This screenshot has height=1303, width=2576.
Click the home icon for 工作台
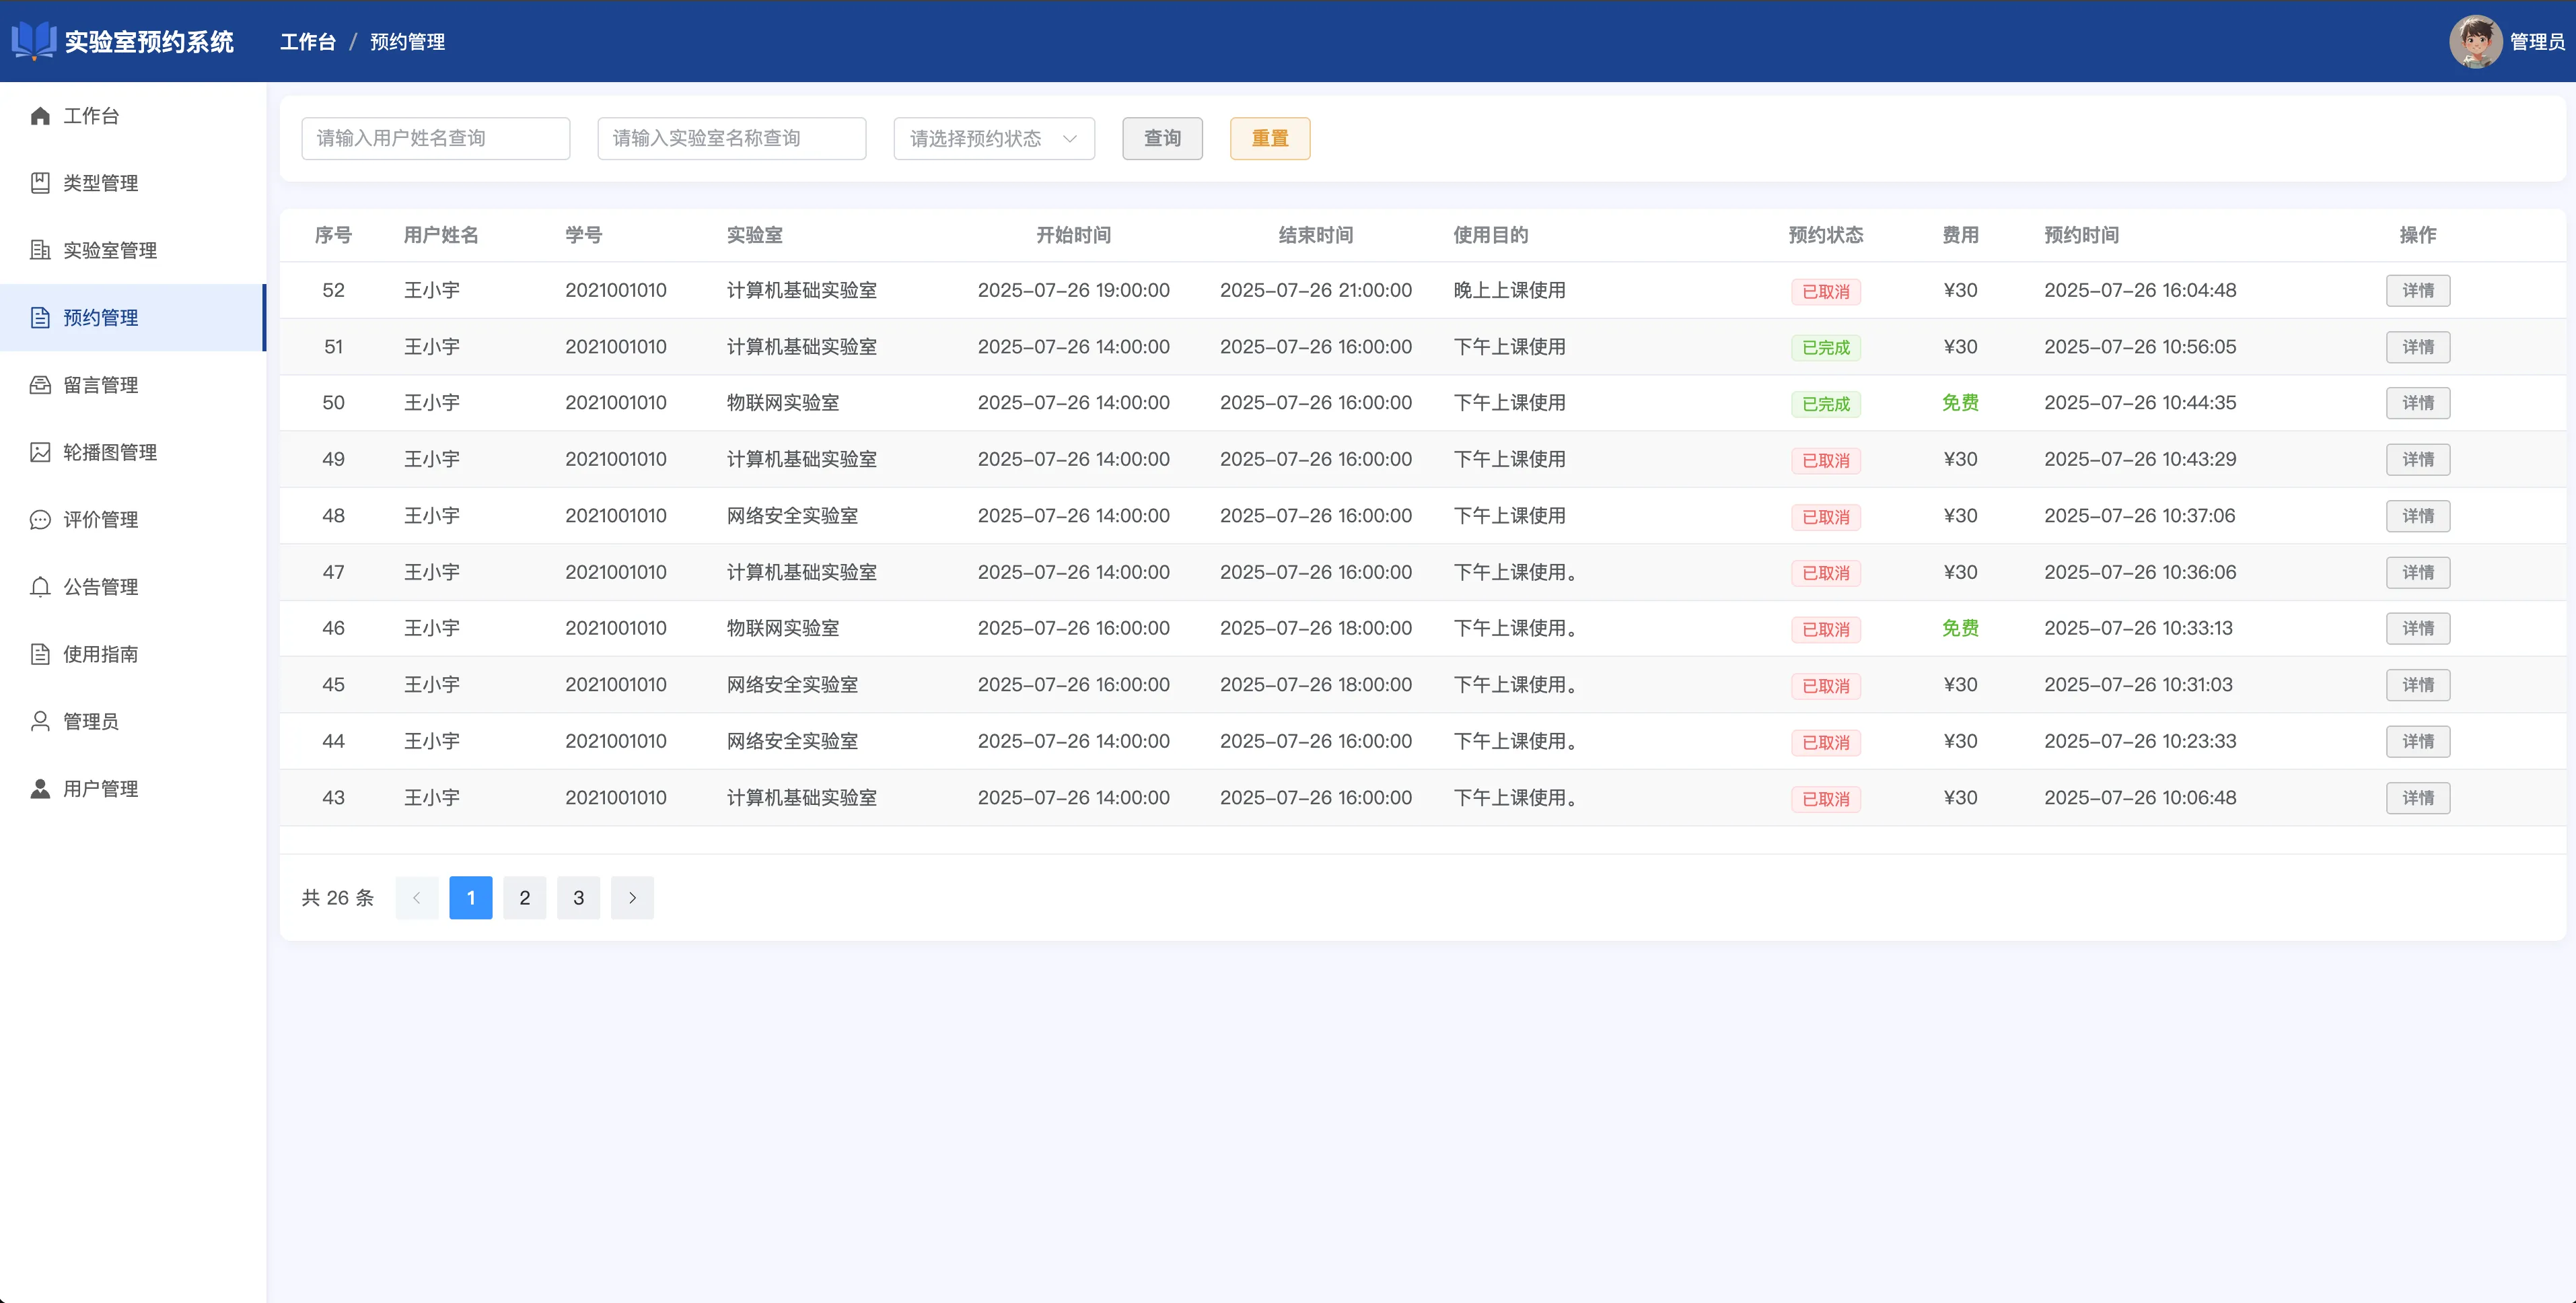pos(40,116)
